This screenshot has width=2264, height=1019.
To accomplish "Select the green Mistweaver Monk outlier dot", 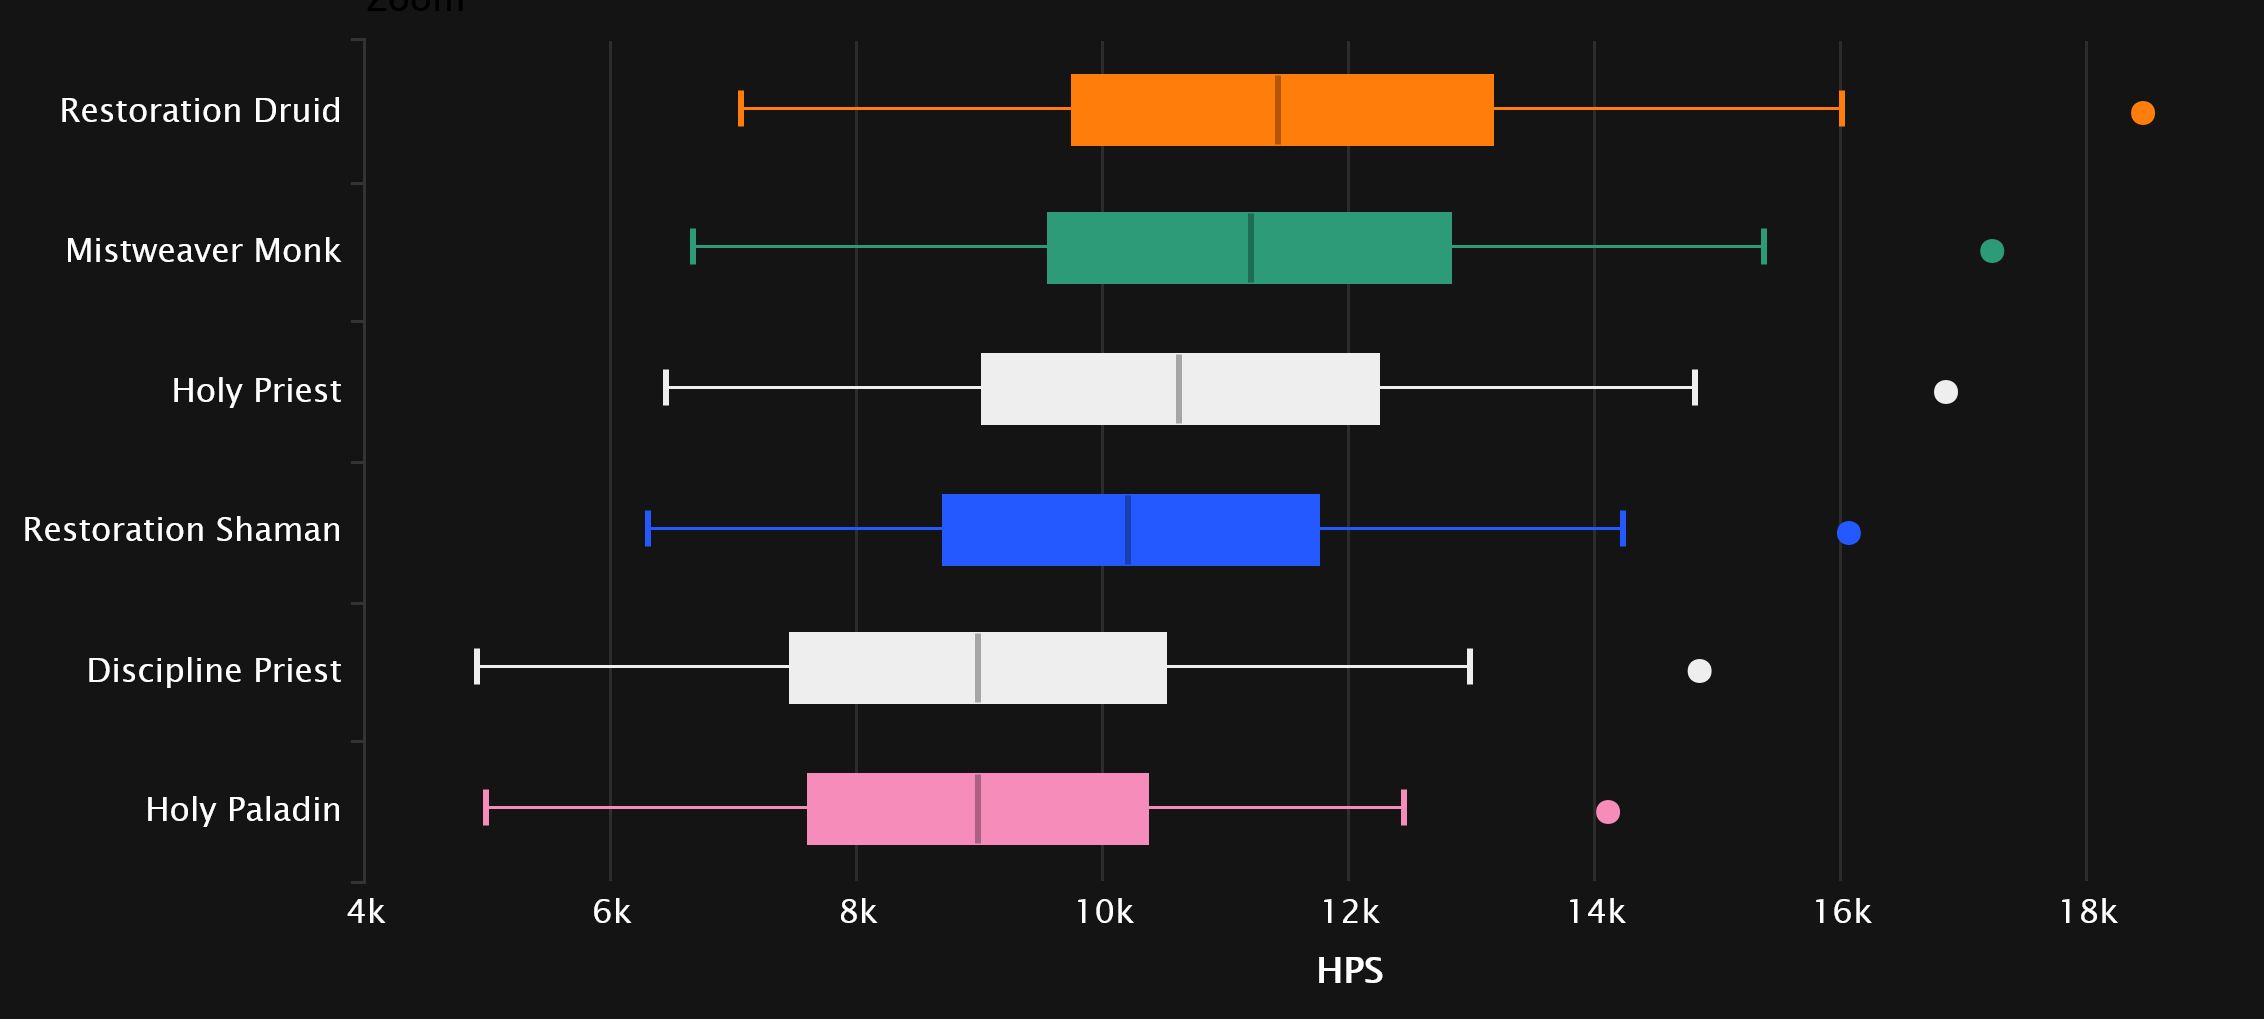I will (1991, 251).
